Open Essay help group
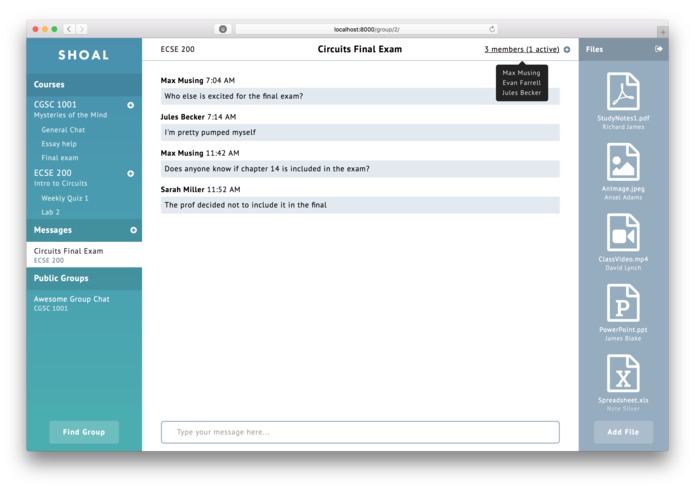This screenshot has height=494, width=695. pyautogui.click(x=59, y=144)
